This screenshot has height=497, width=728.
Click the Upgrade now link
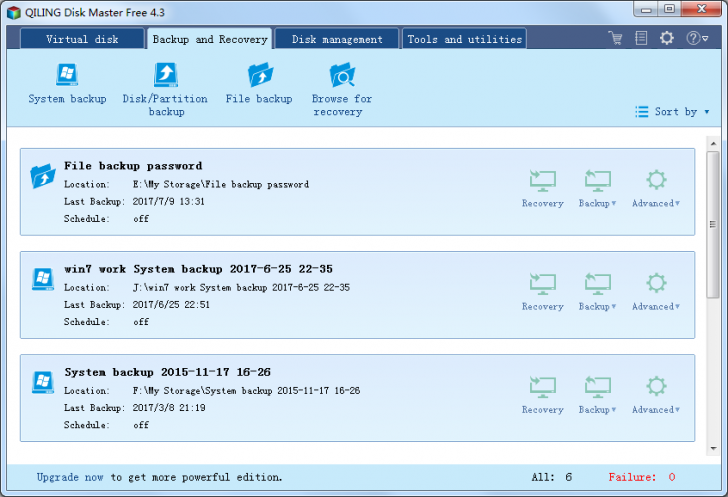coord(70,477)
